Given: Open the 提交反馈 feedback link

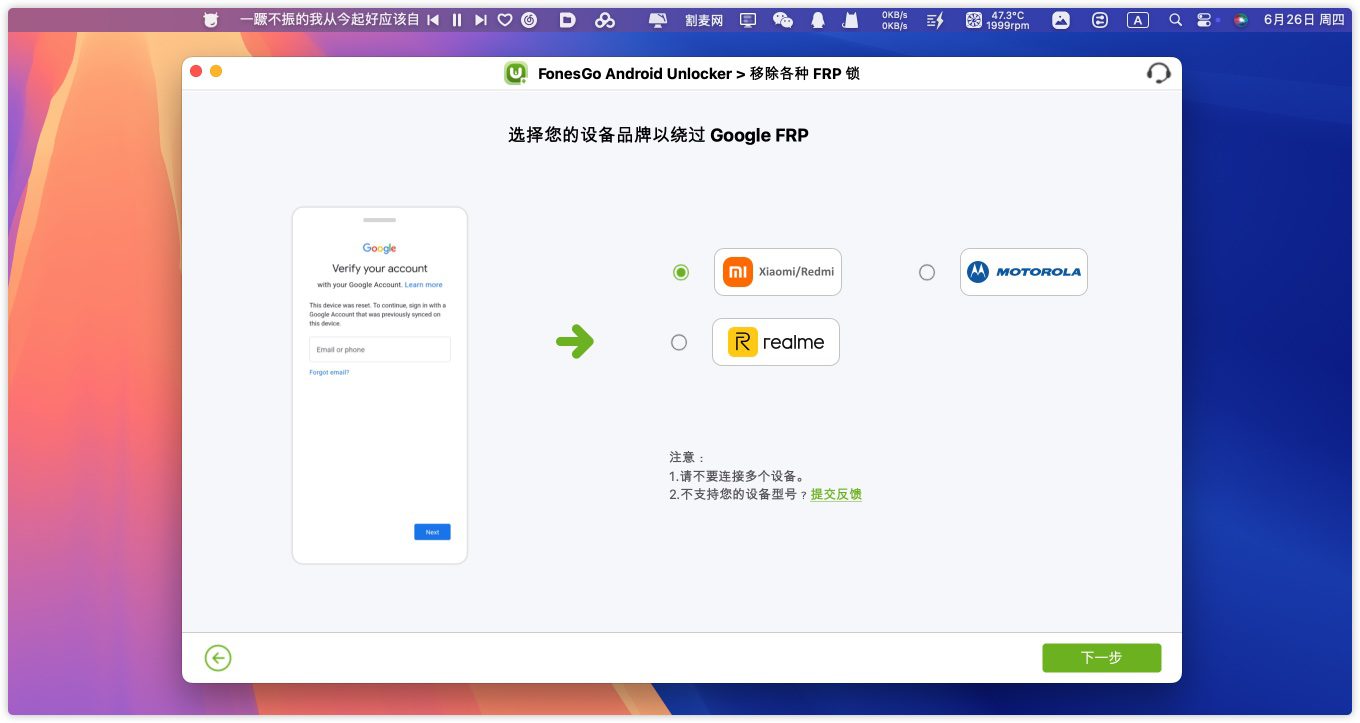Looking at the screenshot, I should coord(836,494).
